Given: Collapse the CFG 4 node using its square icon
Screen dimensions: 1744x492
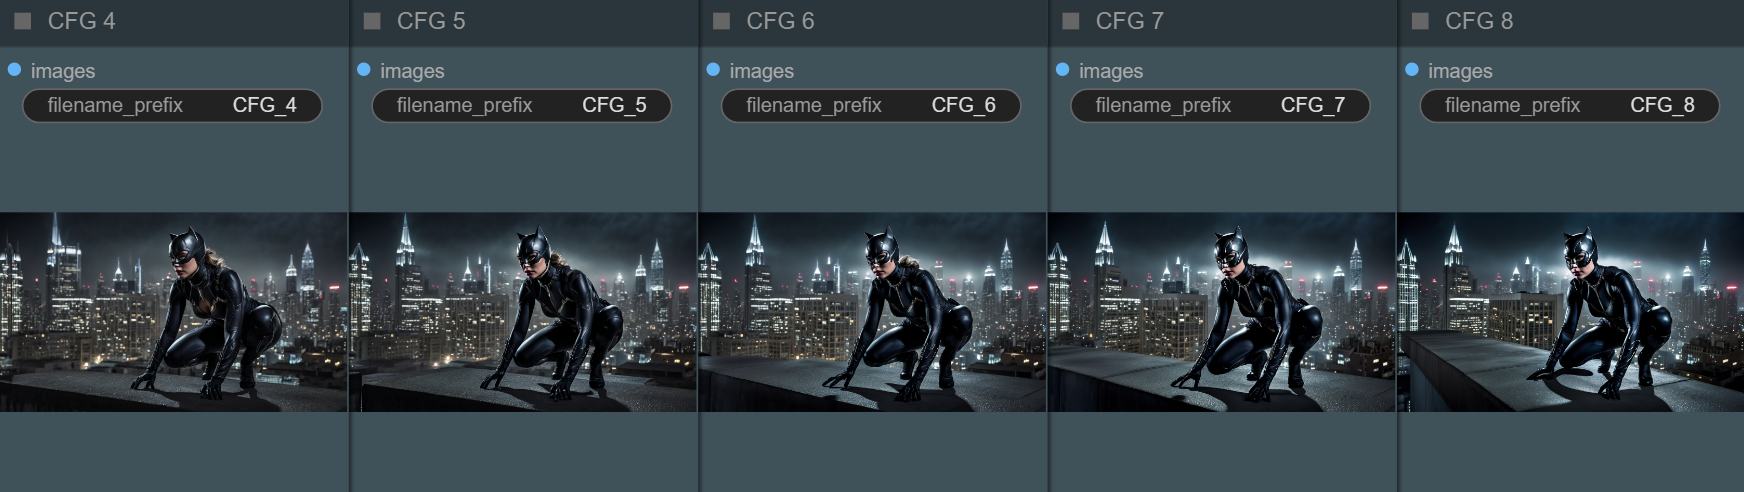Looking at the screenshot, I should [23, 21].
